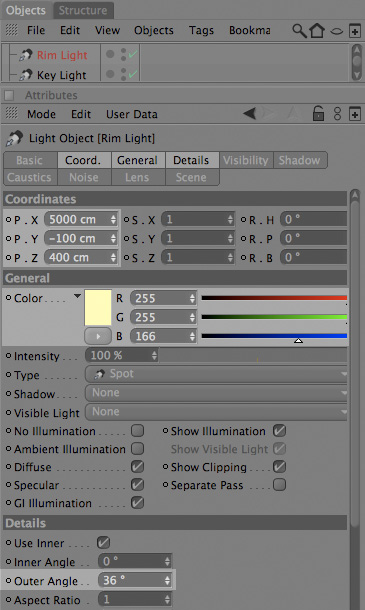Viewport: 365px width, 610px height.
Task: Open the light Type dropdown showing Spot
Action: tap(216, 374)
